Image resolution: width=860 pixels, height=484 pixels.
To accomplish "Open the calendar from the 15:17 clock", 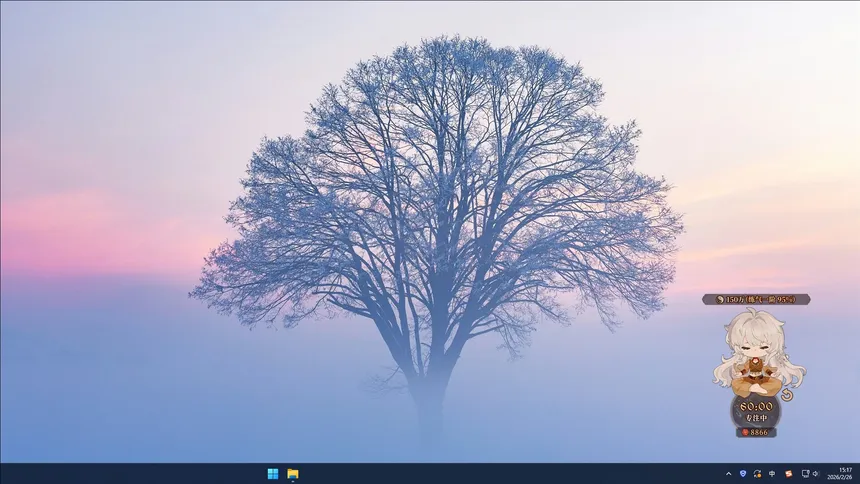I will [845, 469].
